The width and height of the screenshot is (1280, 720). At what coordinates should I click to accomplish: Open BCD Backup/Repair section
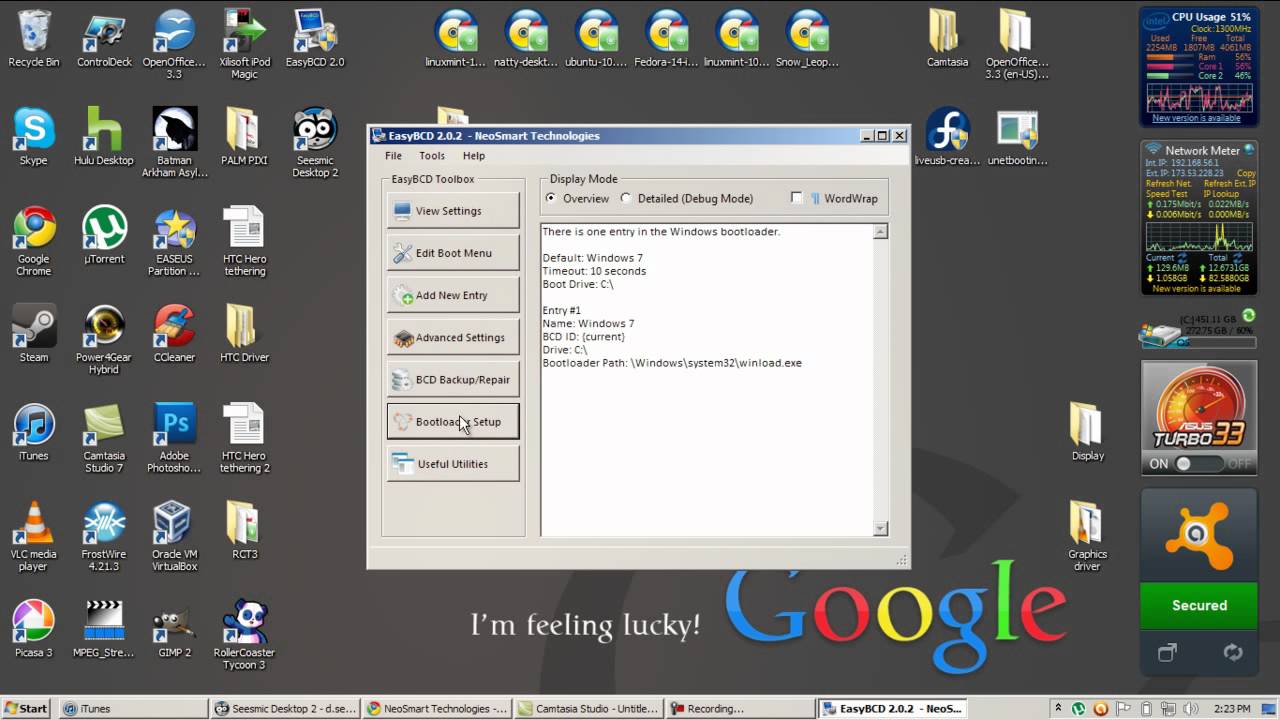click(453, 379)
